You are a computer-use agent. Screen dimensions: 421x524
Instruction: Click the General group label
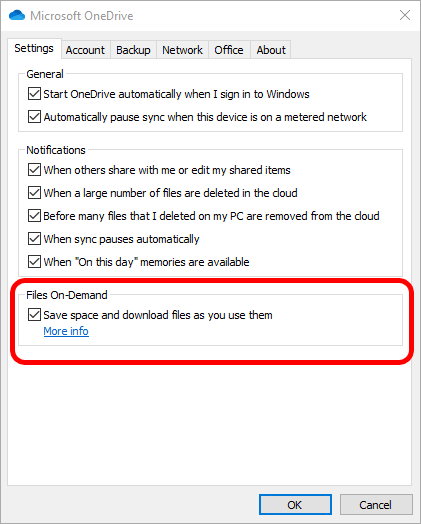45,74
